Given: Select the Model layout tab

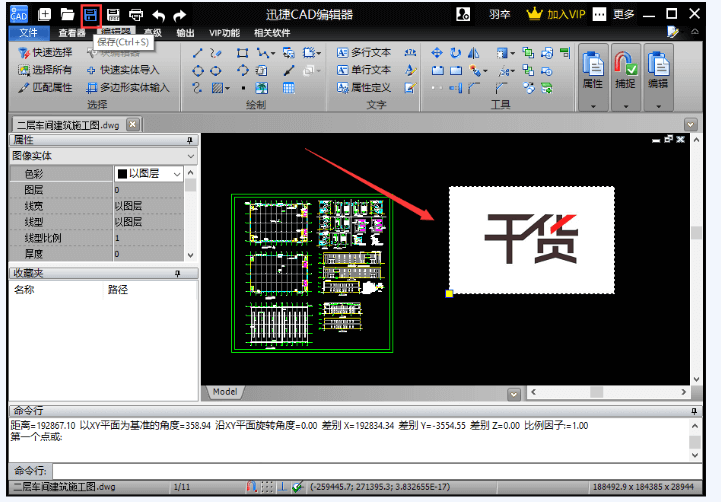Looking at the screenshot, I should (225, 392).
